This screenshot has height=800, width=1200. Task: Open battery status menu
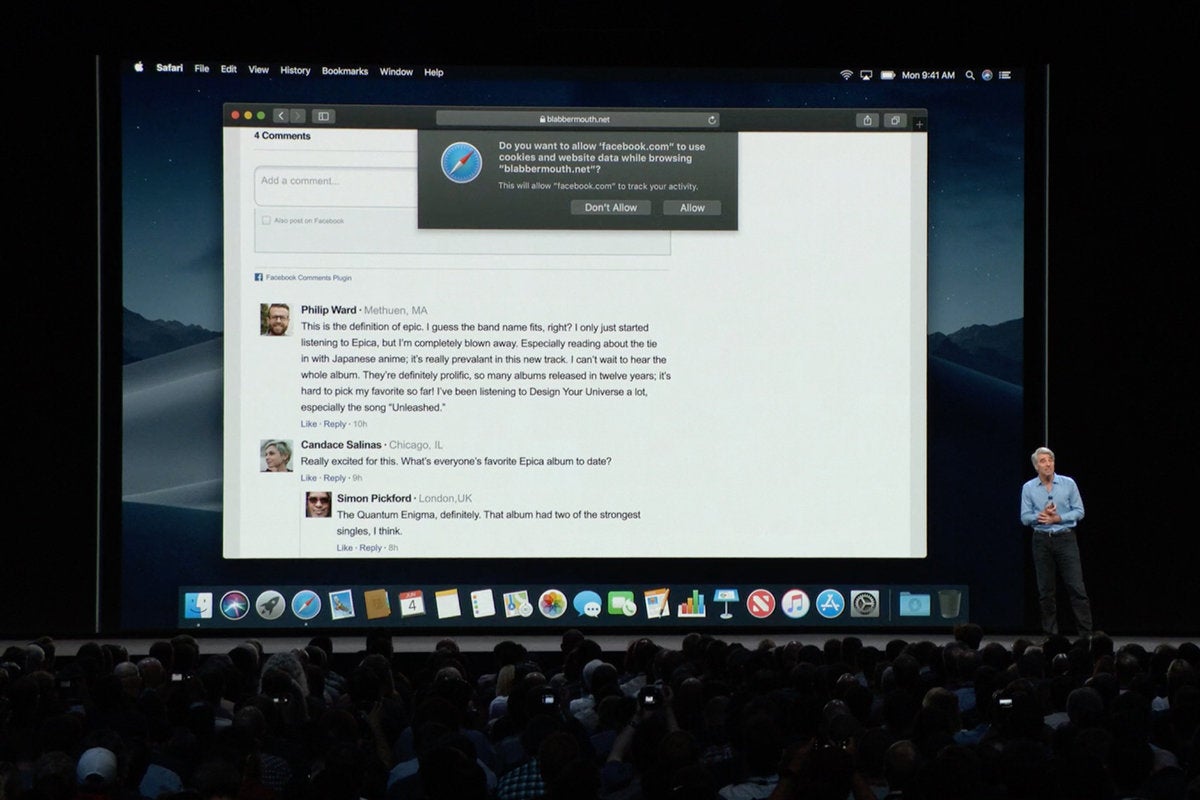[887, 75]
